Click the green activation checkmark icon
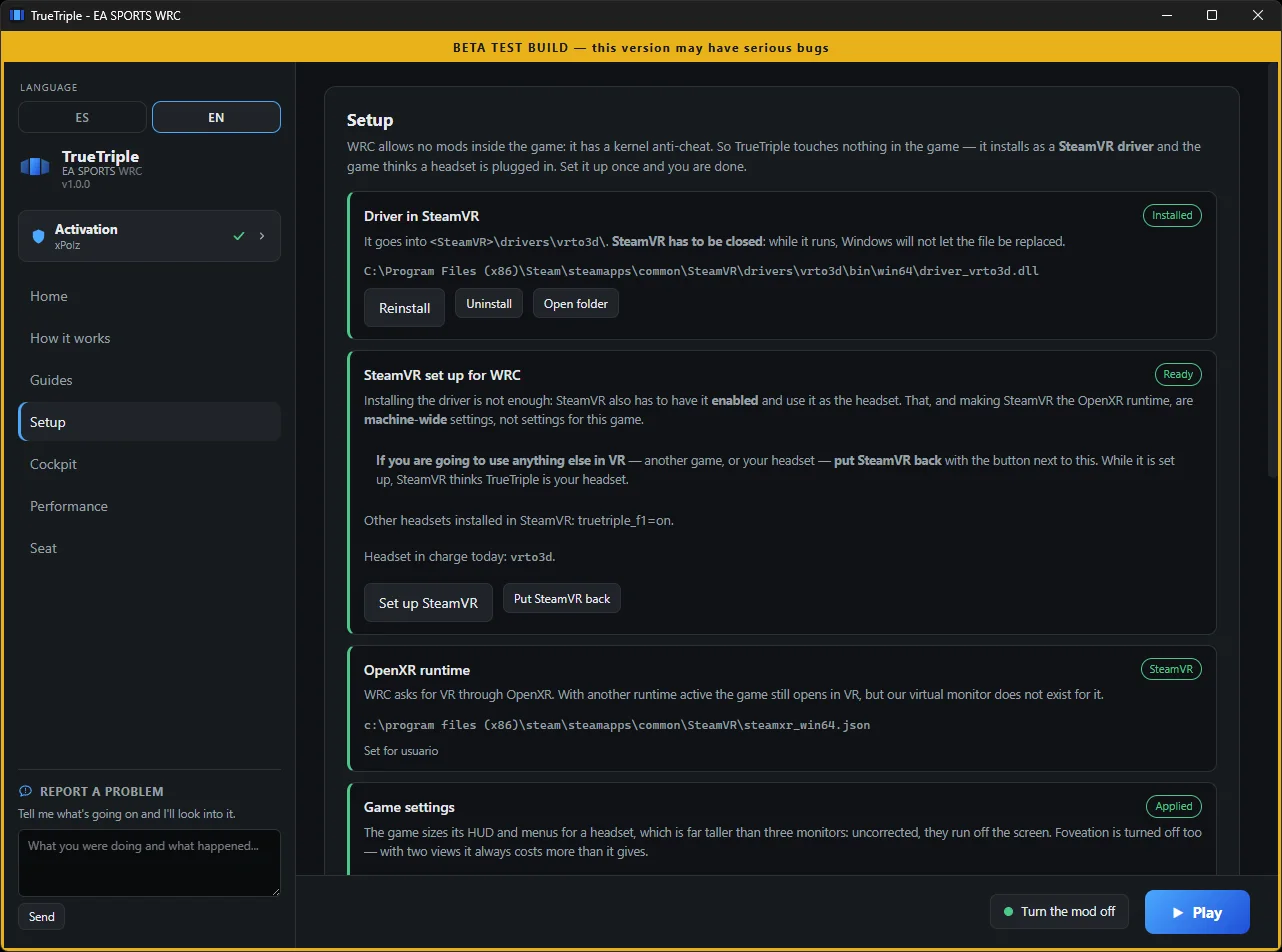The width and height of the screenshot is (1282, 952). click(x=238, y=236)
